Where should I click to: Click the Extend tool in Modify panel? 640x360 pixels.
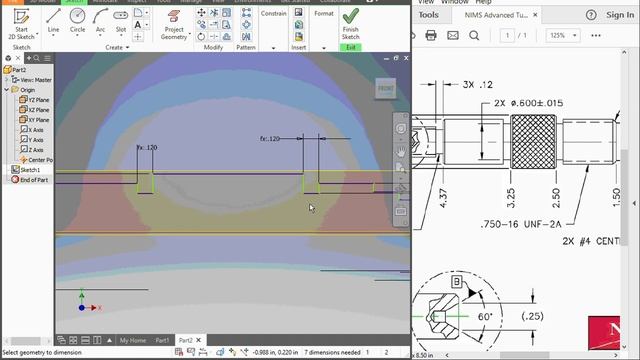214,24
